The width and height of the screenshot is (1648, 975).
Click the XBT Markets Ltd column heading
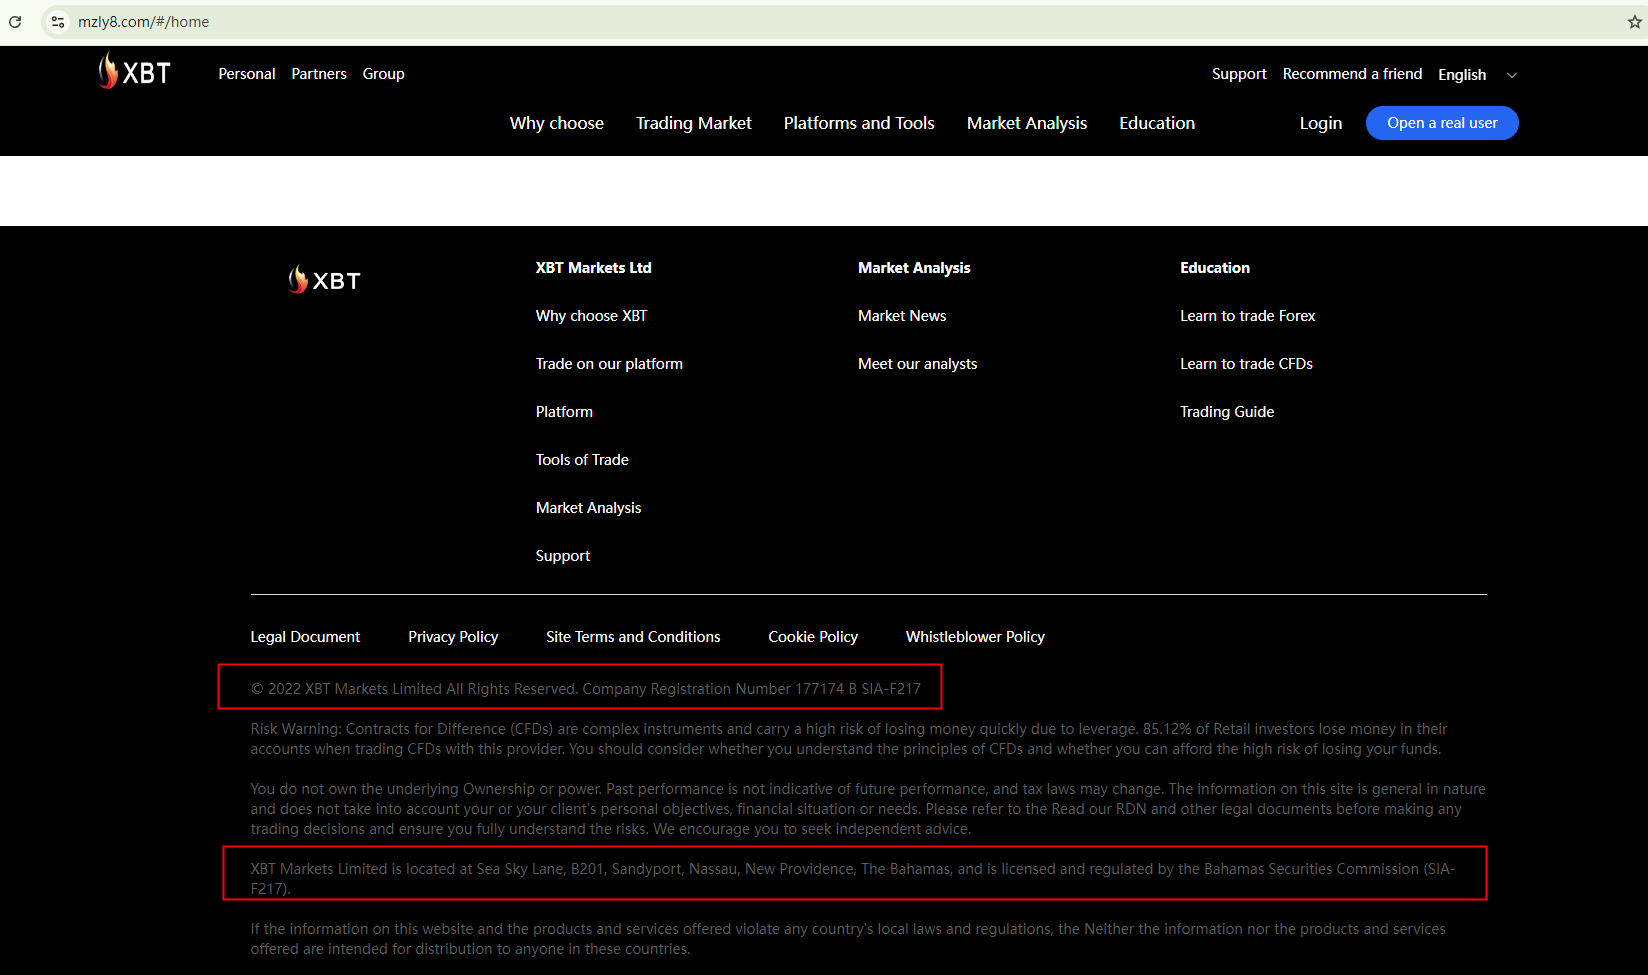(593, 268)
